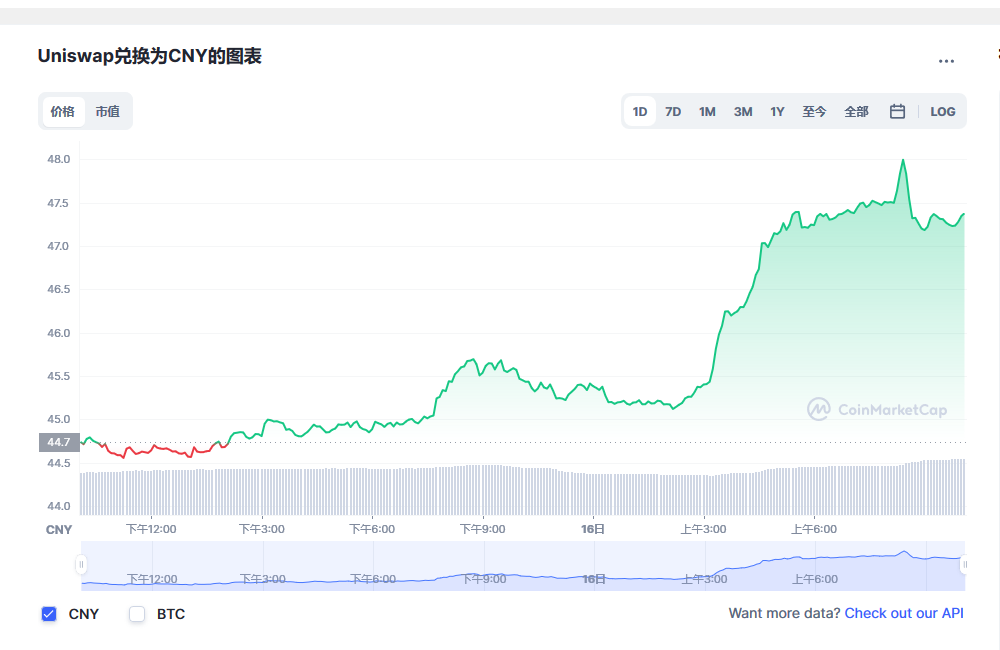Check the BTC currency checkbox

[136, 614]
